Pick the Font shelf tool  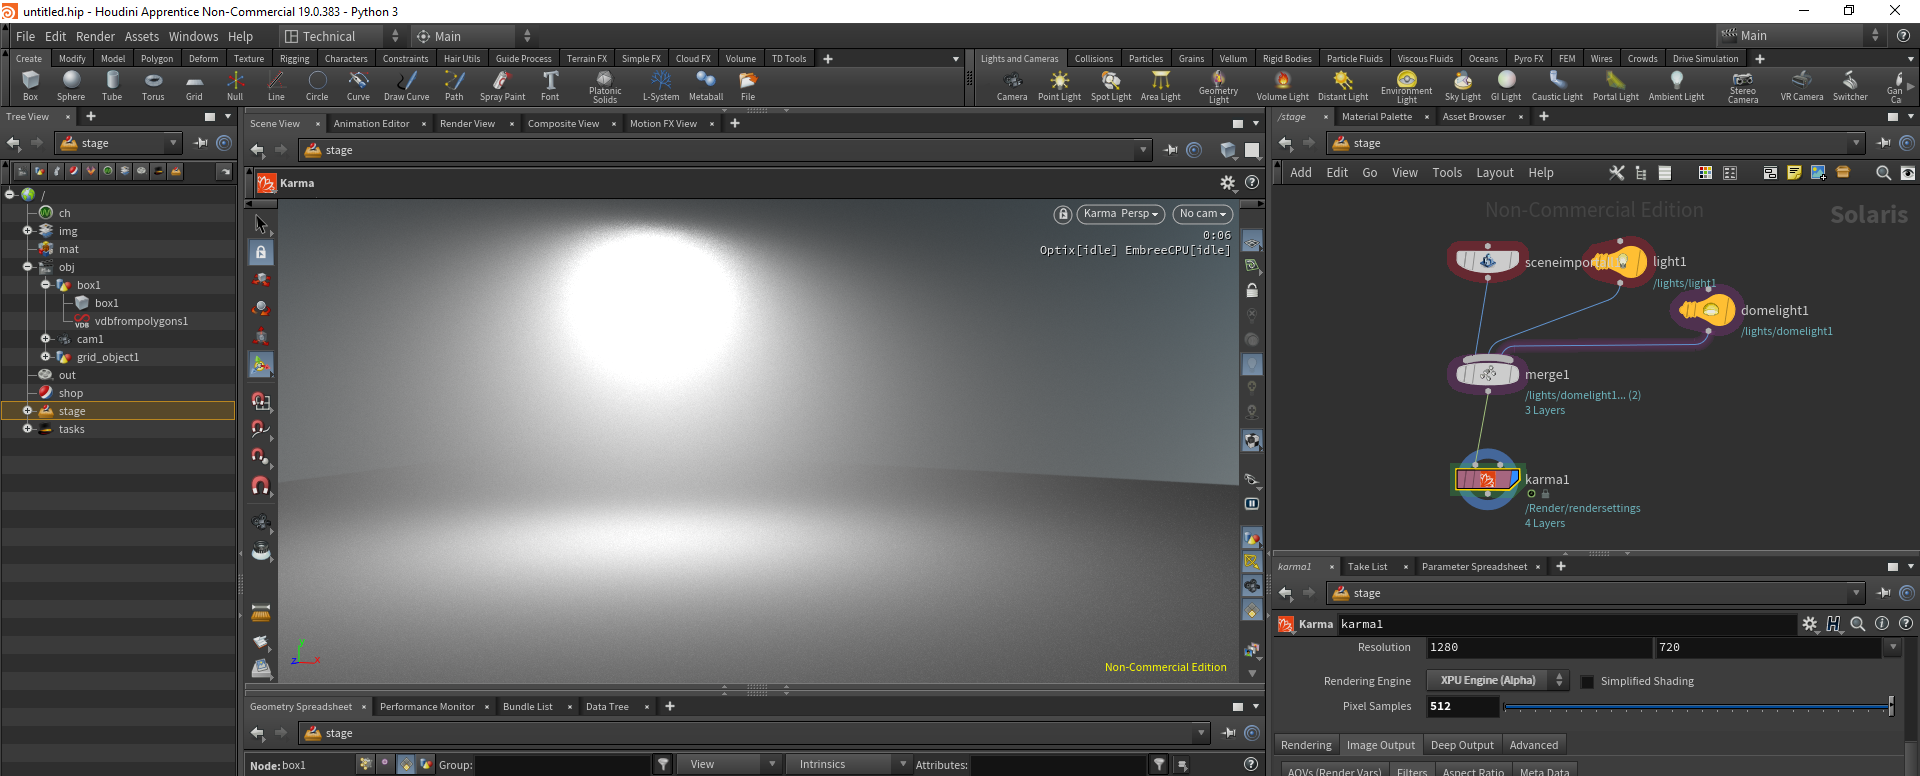(x=550, y=86)
